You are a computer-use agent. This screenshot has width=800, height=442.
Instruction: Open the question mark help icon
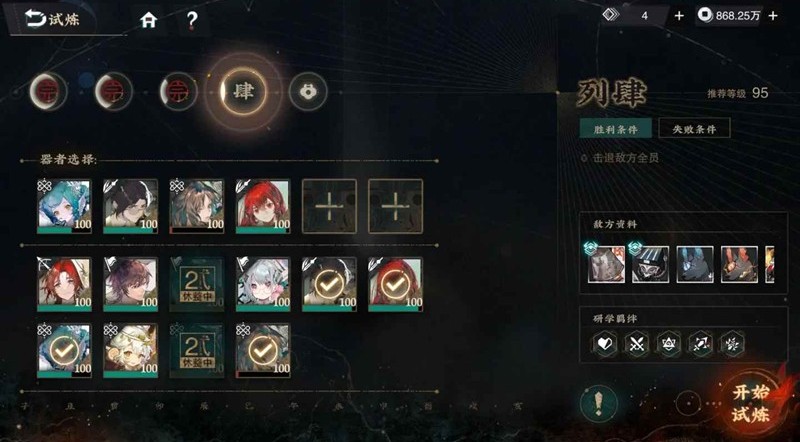tap(192, 20)
